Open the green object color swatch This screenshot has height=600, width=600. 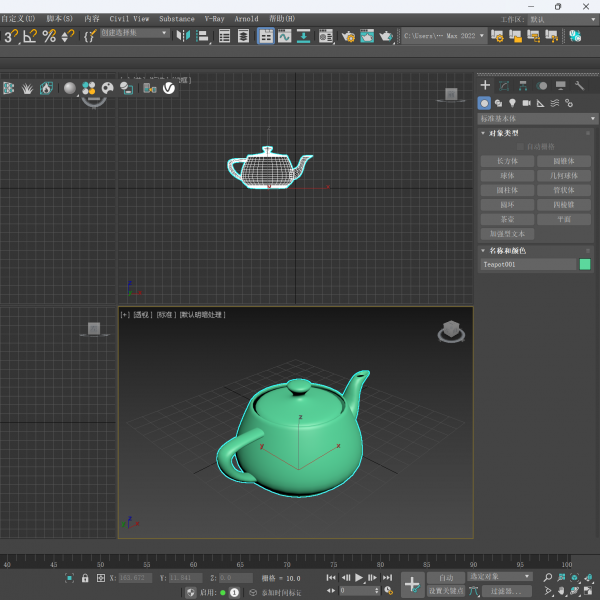[x=585, y=264]
